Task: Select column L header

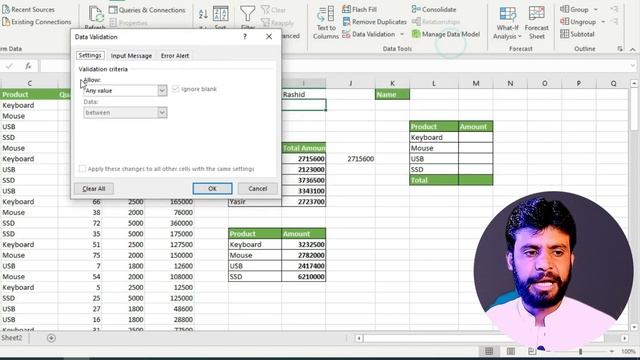Action: [434, 83]
